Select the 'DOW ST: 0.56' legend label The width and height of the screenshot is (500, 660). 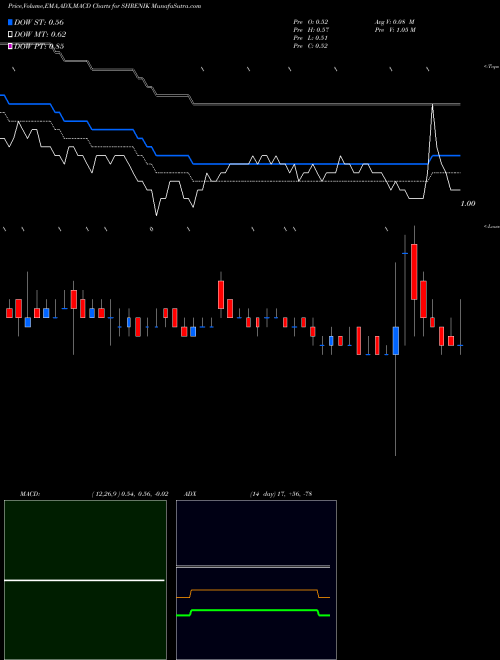39,22
